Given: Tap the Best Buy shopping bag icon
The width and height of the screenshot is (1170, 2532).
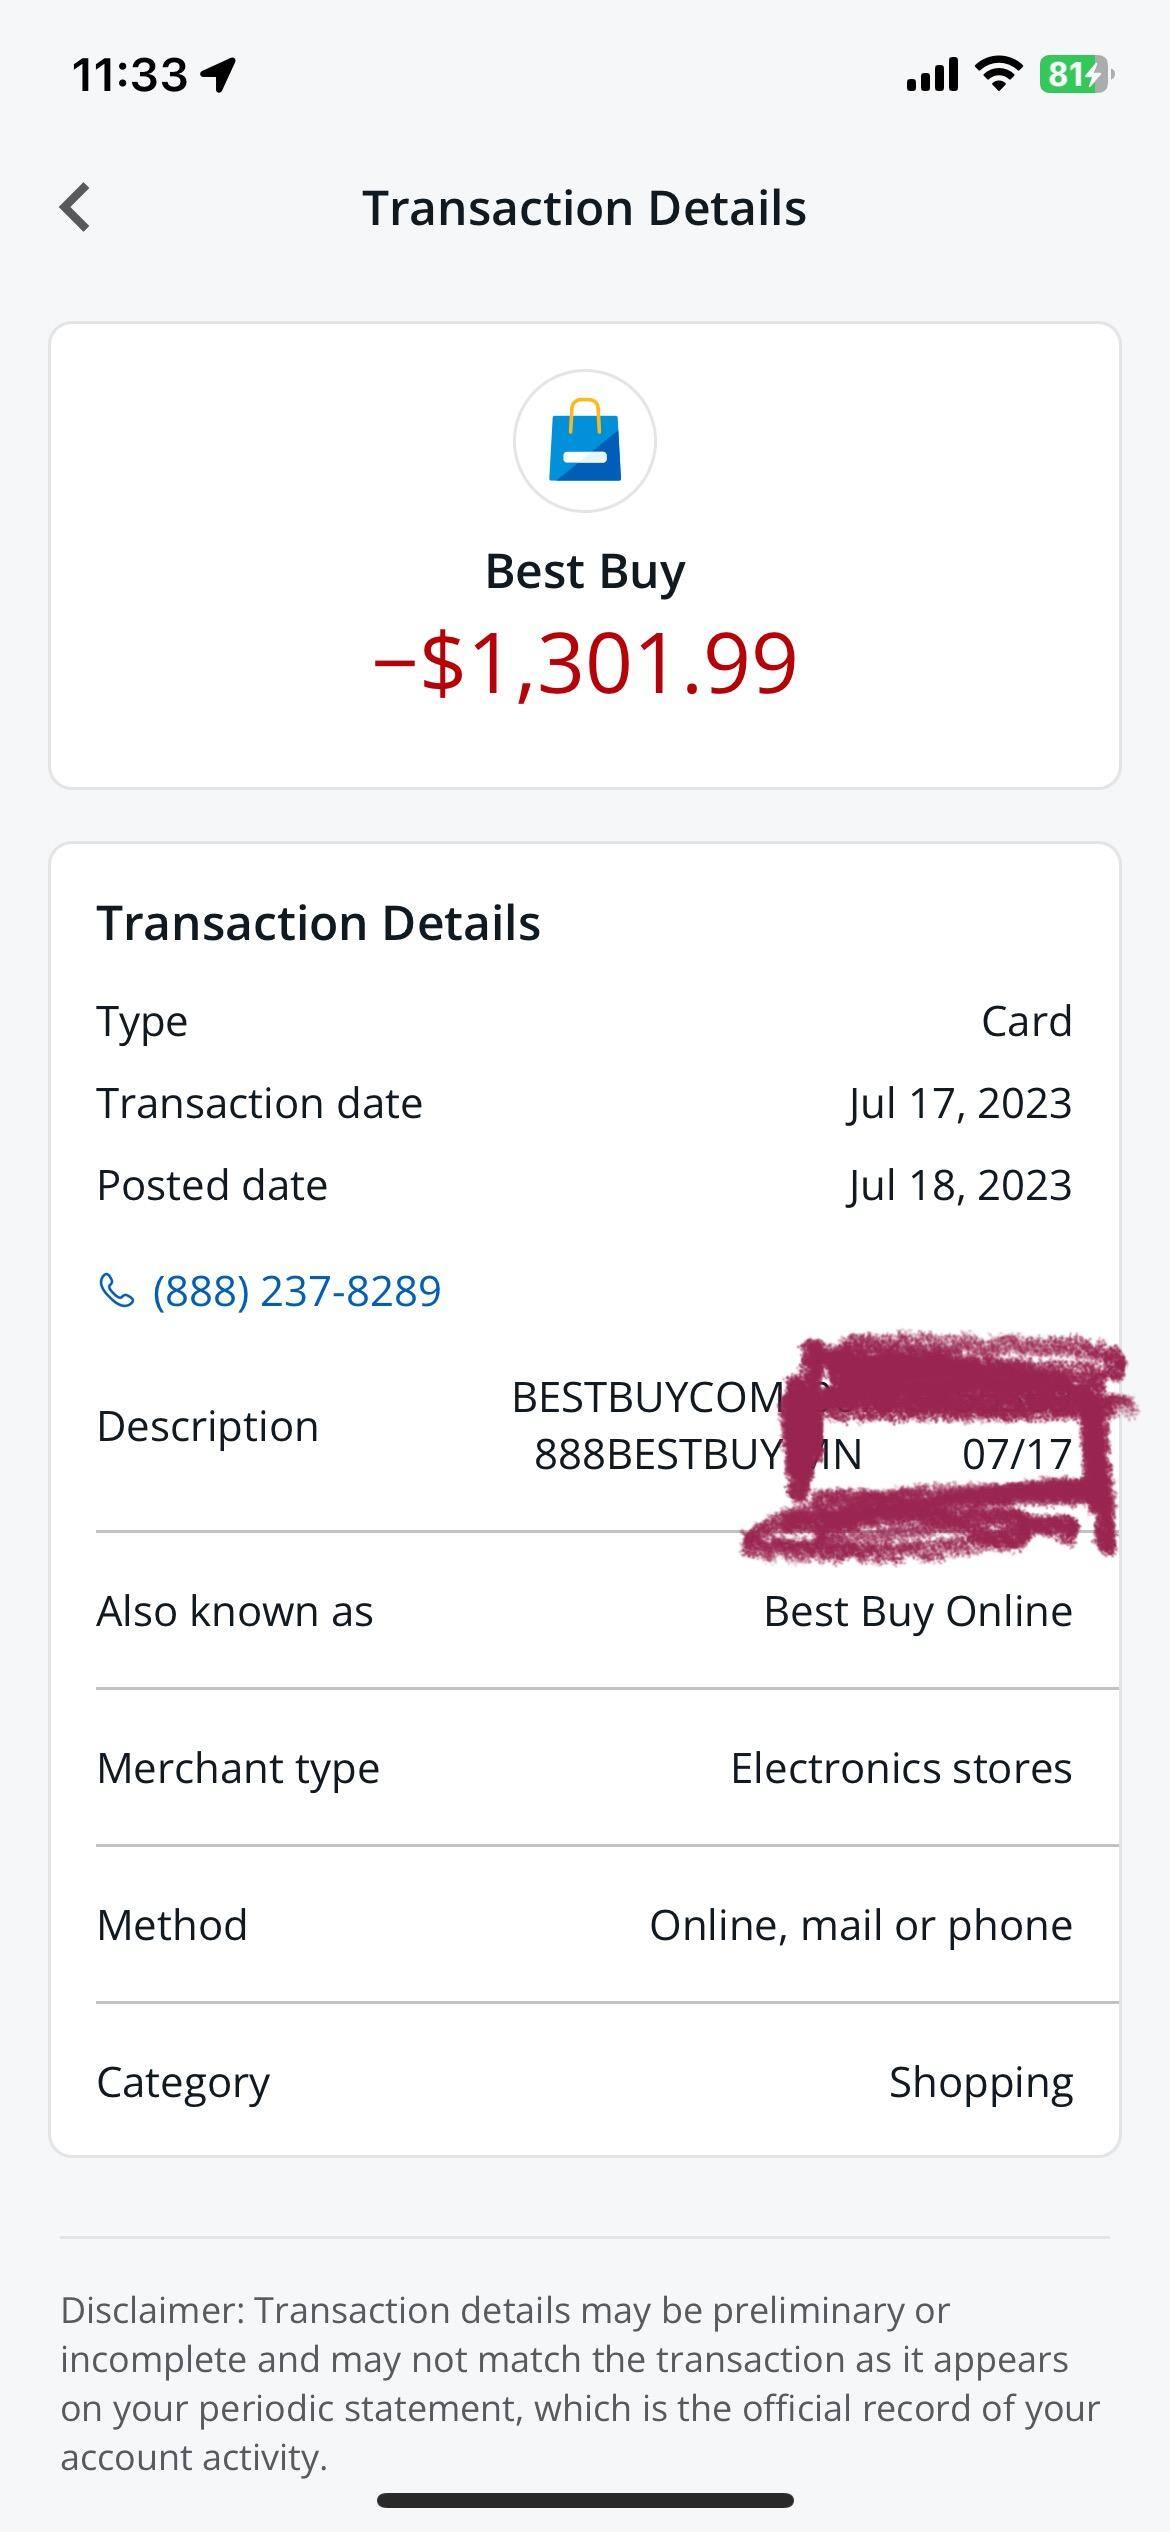Looking at the screenshot, I should click(x=585, y=441).
